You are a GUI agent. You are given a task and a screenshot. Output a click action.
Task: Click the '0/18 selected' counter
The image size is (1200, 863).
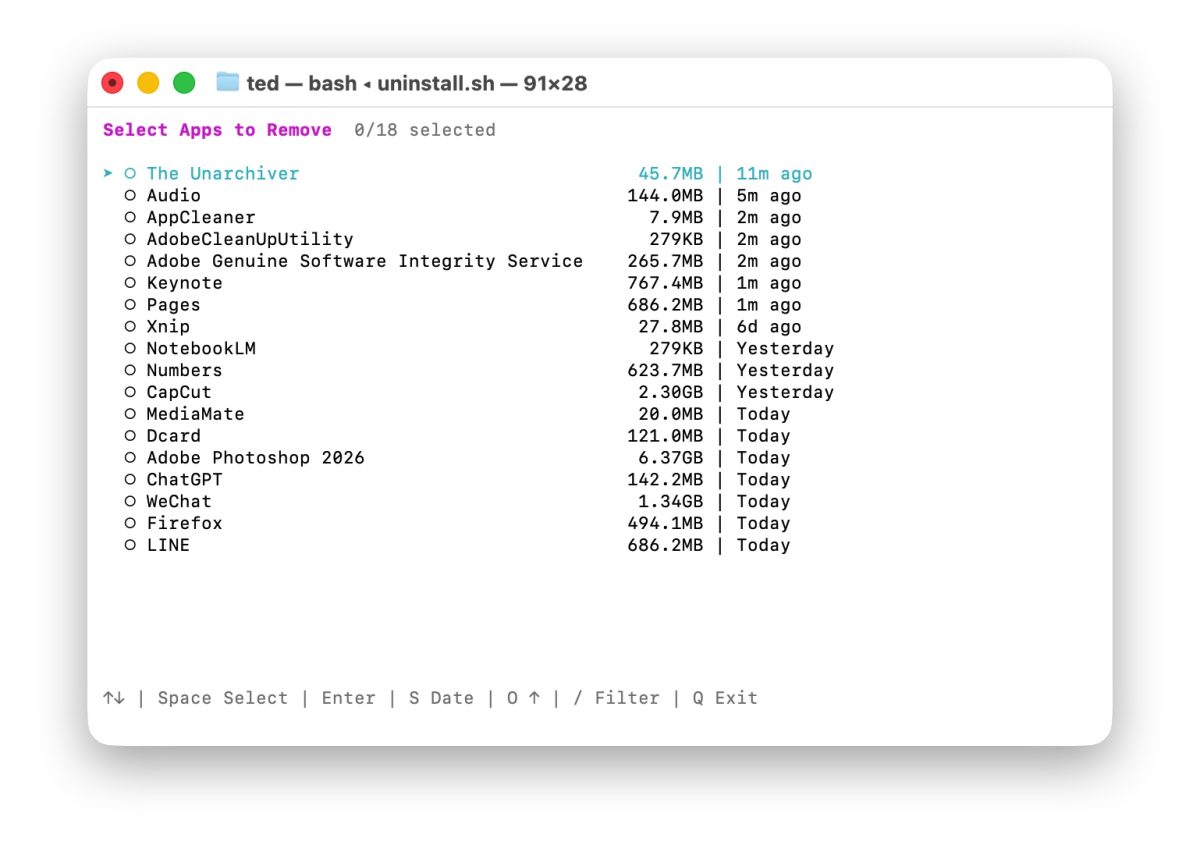[424, 130]
